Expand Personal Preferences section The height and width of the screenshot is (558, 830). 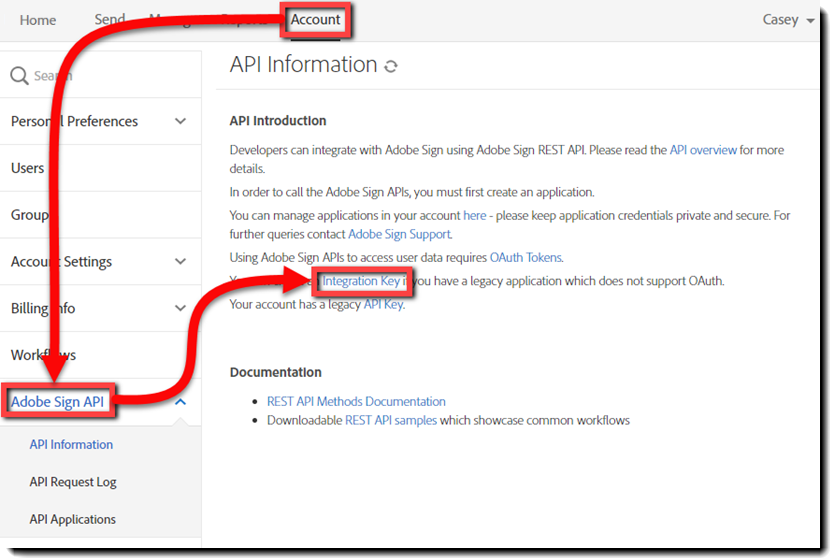[x=181, y=121]
